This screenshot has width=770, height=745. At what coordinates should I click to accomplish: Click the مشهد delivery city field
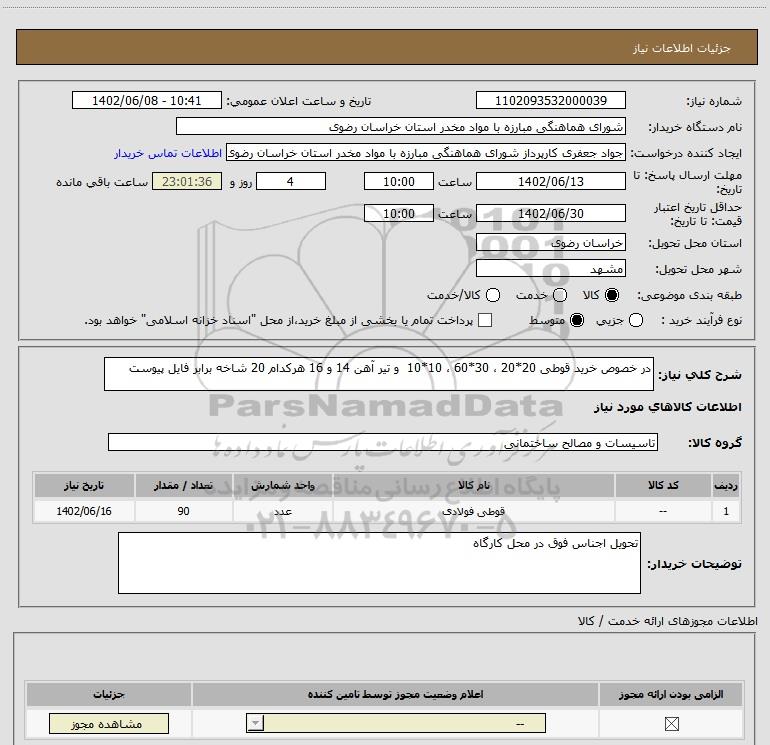tap(550, 269)
